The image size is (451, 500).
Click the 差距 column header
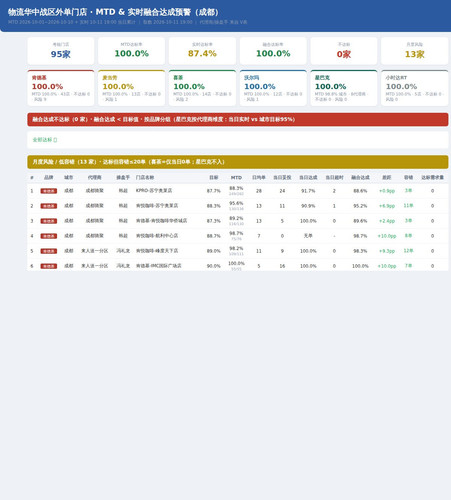[387, 177]
